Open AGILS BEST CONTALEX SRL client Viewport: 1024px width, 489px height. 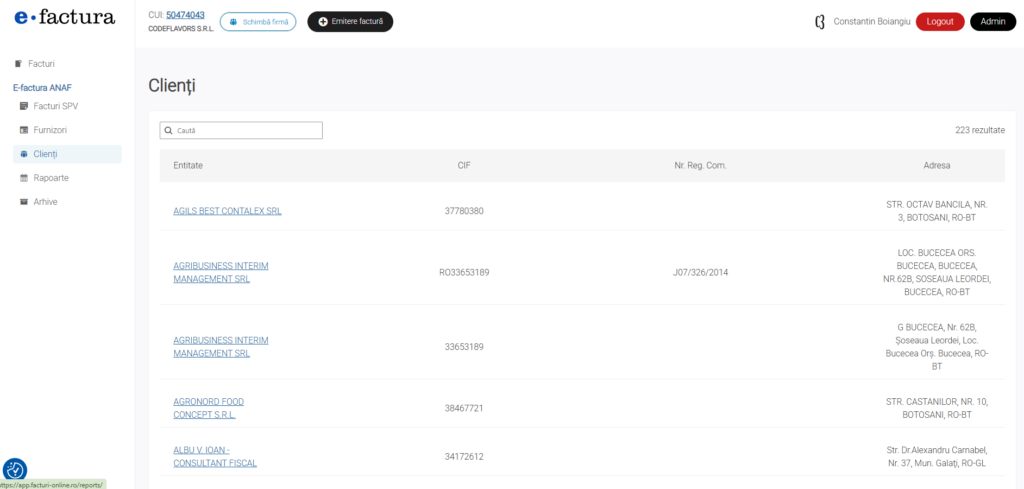click(x=227, y=211)
